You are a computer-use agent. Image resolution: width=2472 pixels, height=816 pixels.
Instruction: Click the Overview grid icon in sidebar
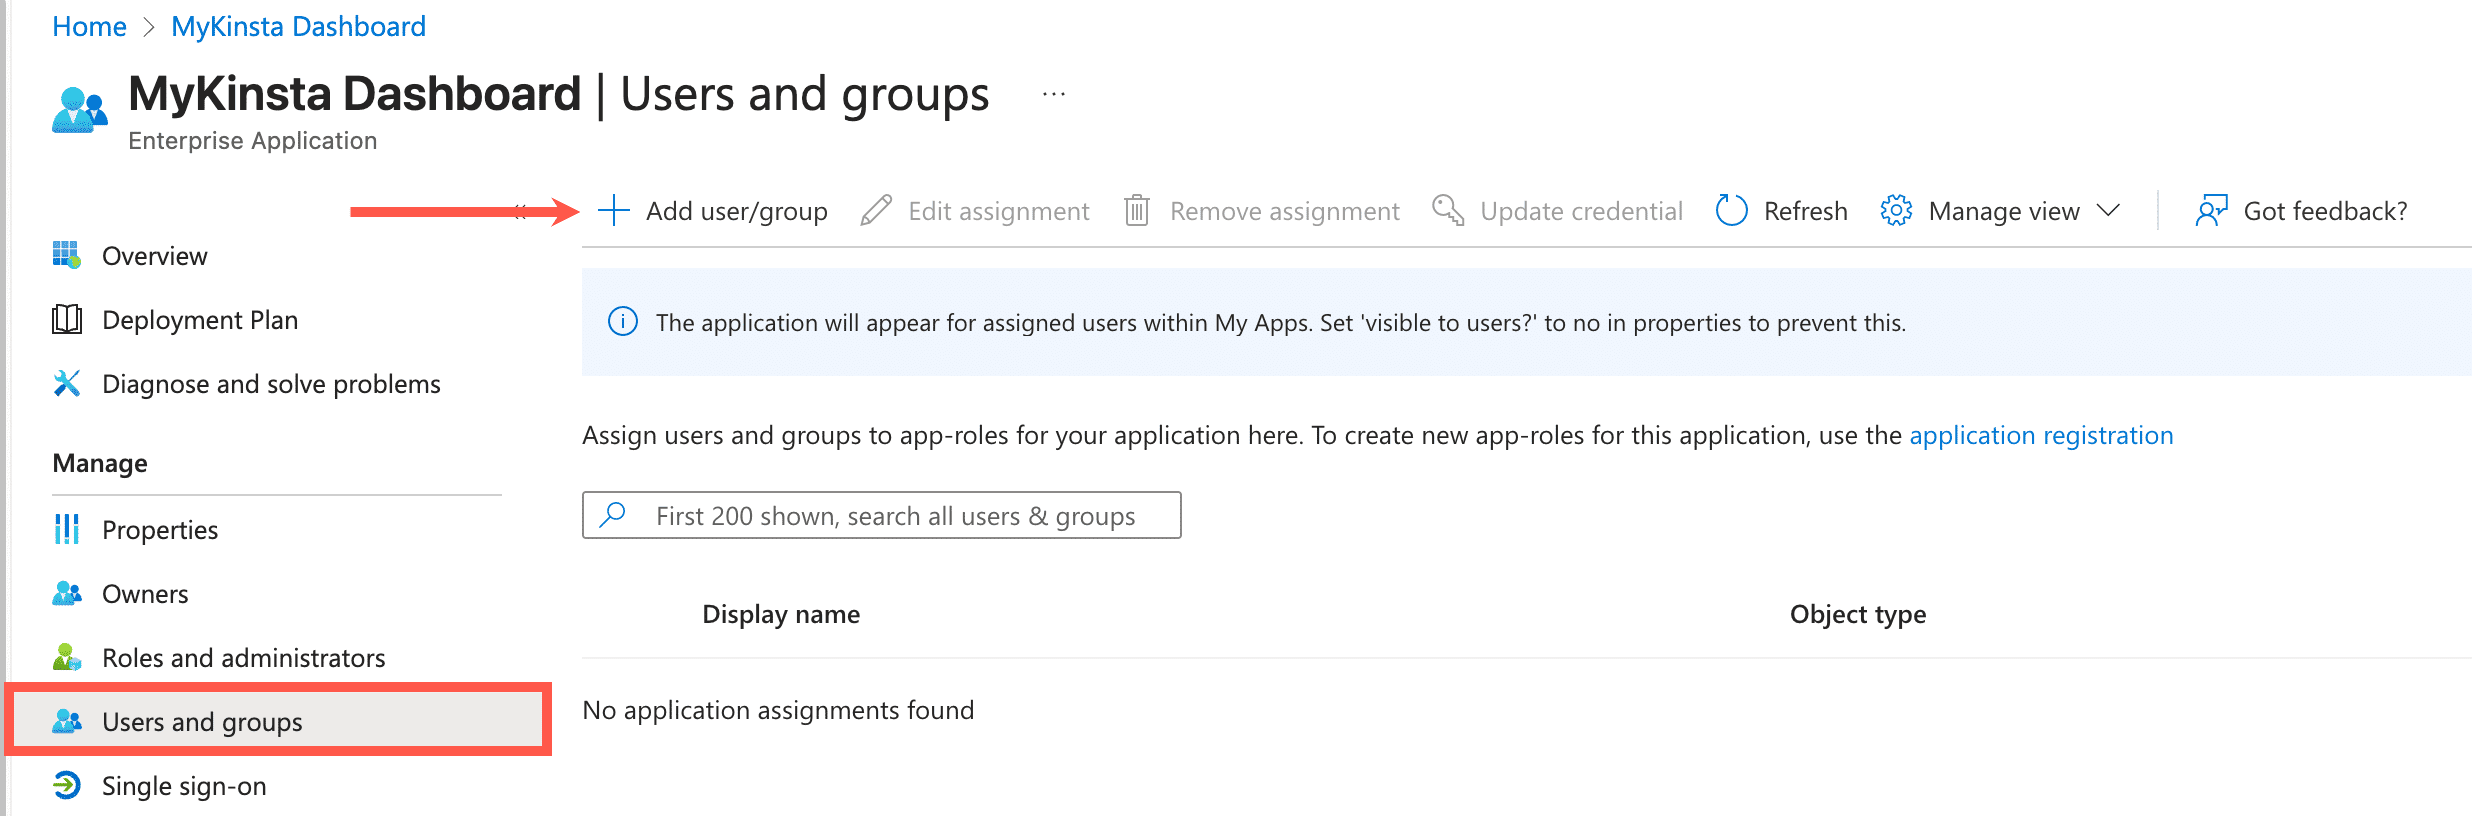tap(67, 256)
